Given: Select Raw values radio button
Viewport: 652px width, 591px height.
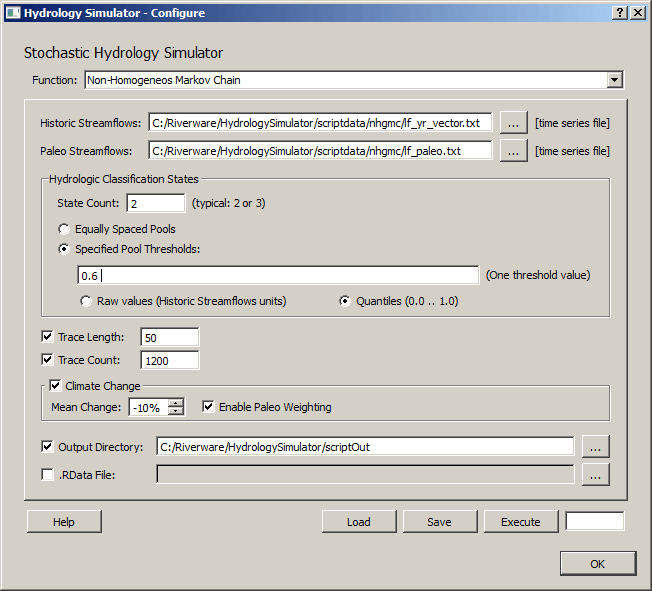Looking at the screenshot, I should click(x=86, y=301).
